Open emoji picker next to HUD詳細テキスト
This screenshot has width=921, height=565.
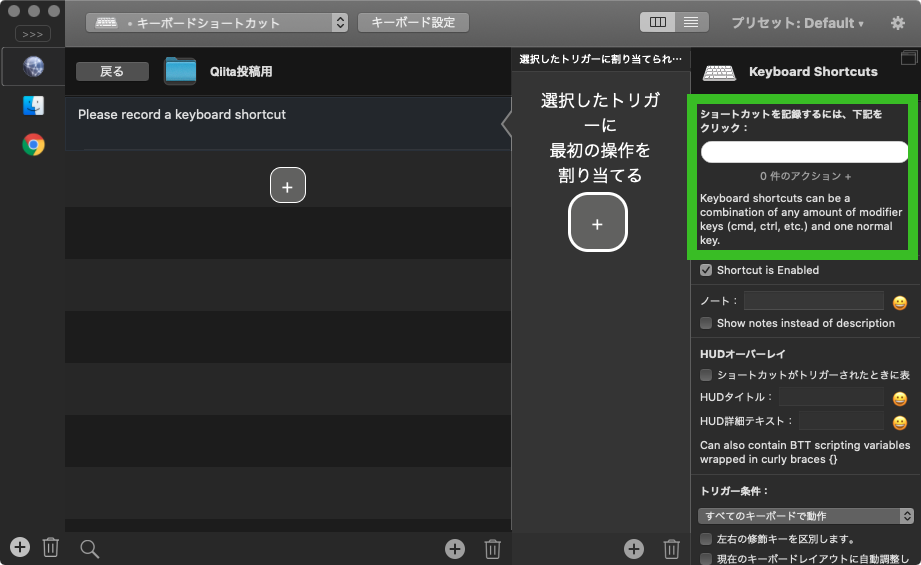coord(900,423)
